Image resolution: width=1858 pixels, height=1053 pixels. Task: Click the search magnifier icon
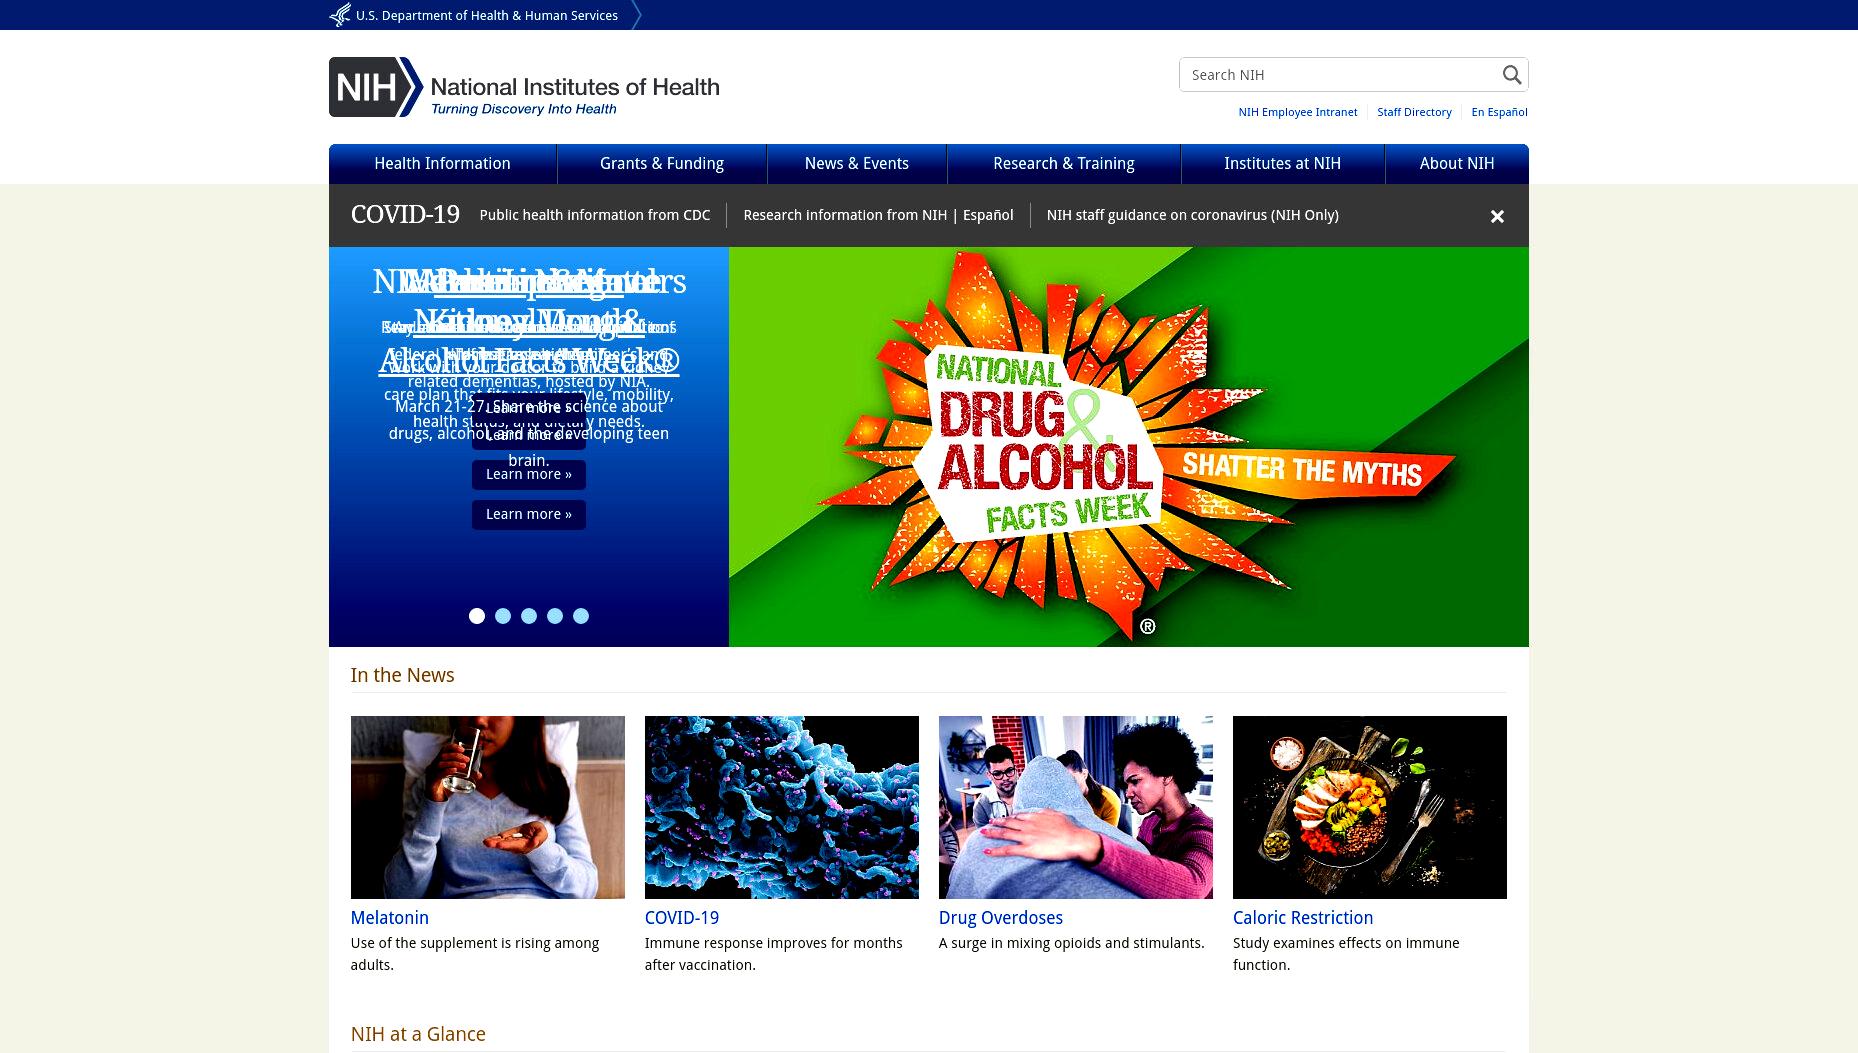1511,75
